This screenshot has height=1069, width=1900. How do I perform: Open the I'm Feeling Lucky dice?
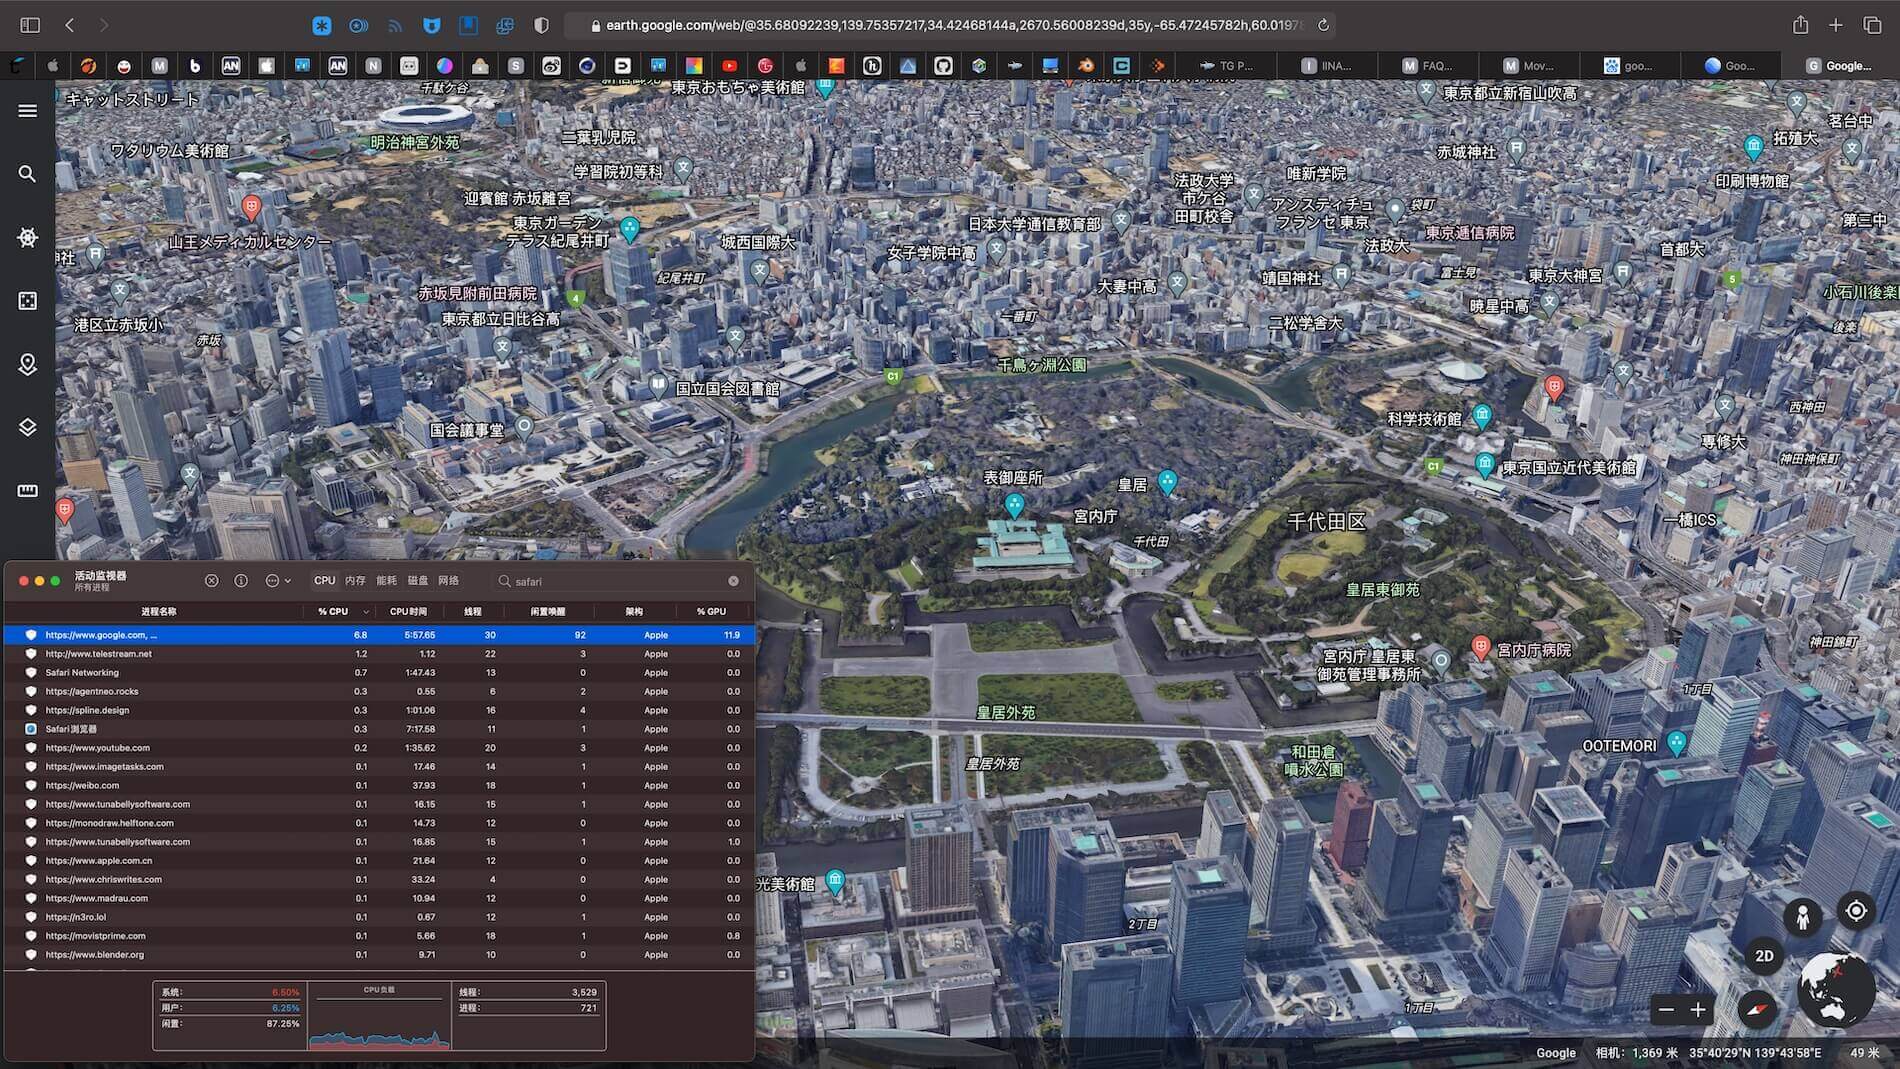point(28,301)
